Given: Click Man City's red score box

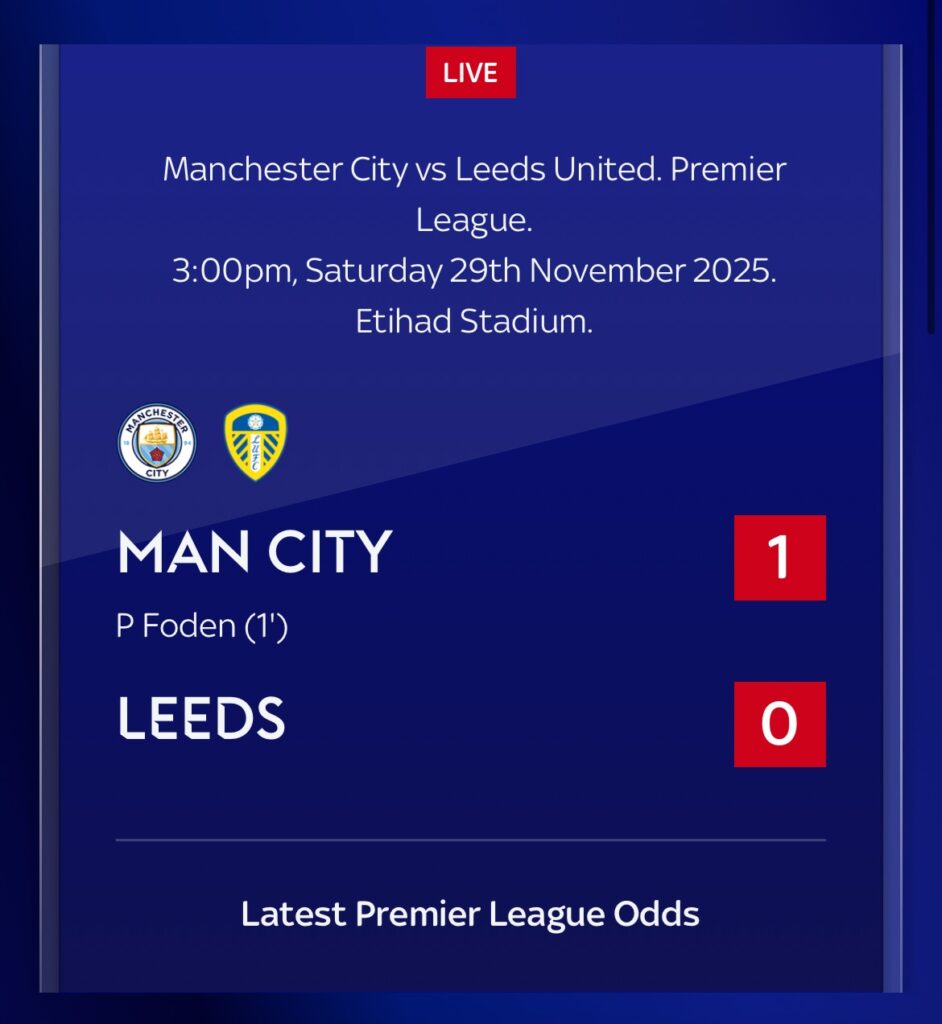Looking at the screenshot, I should pos(779,557).
